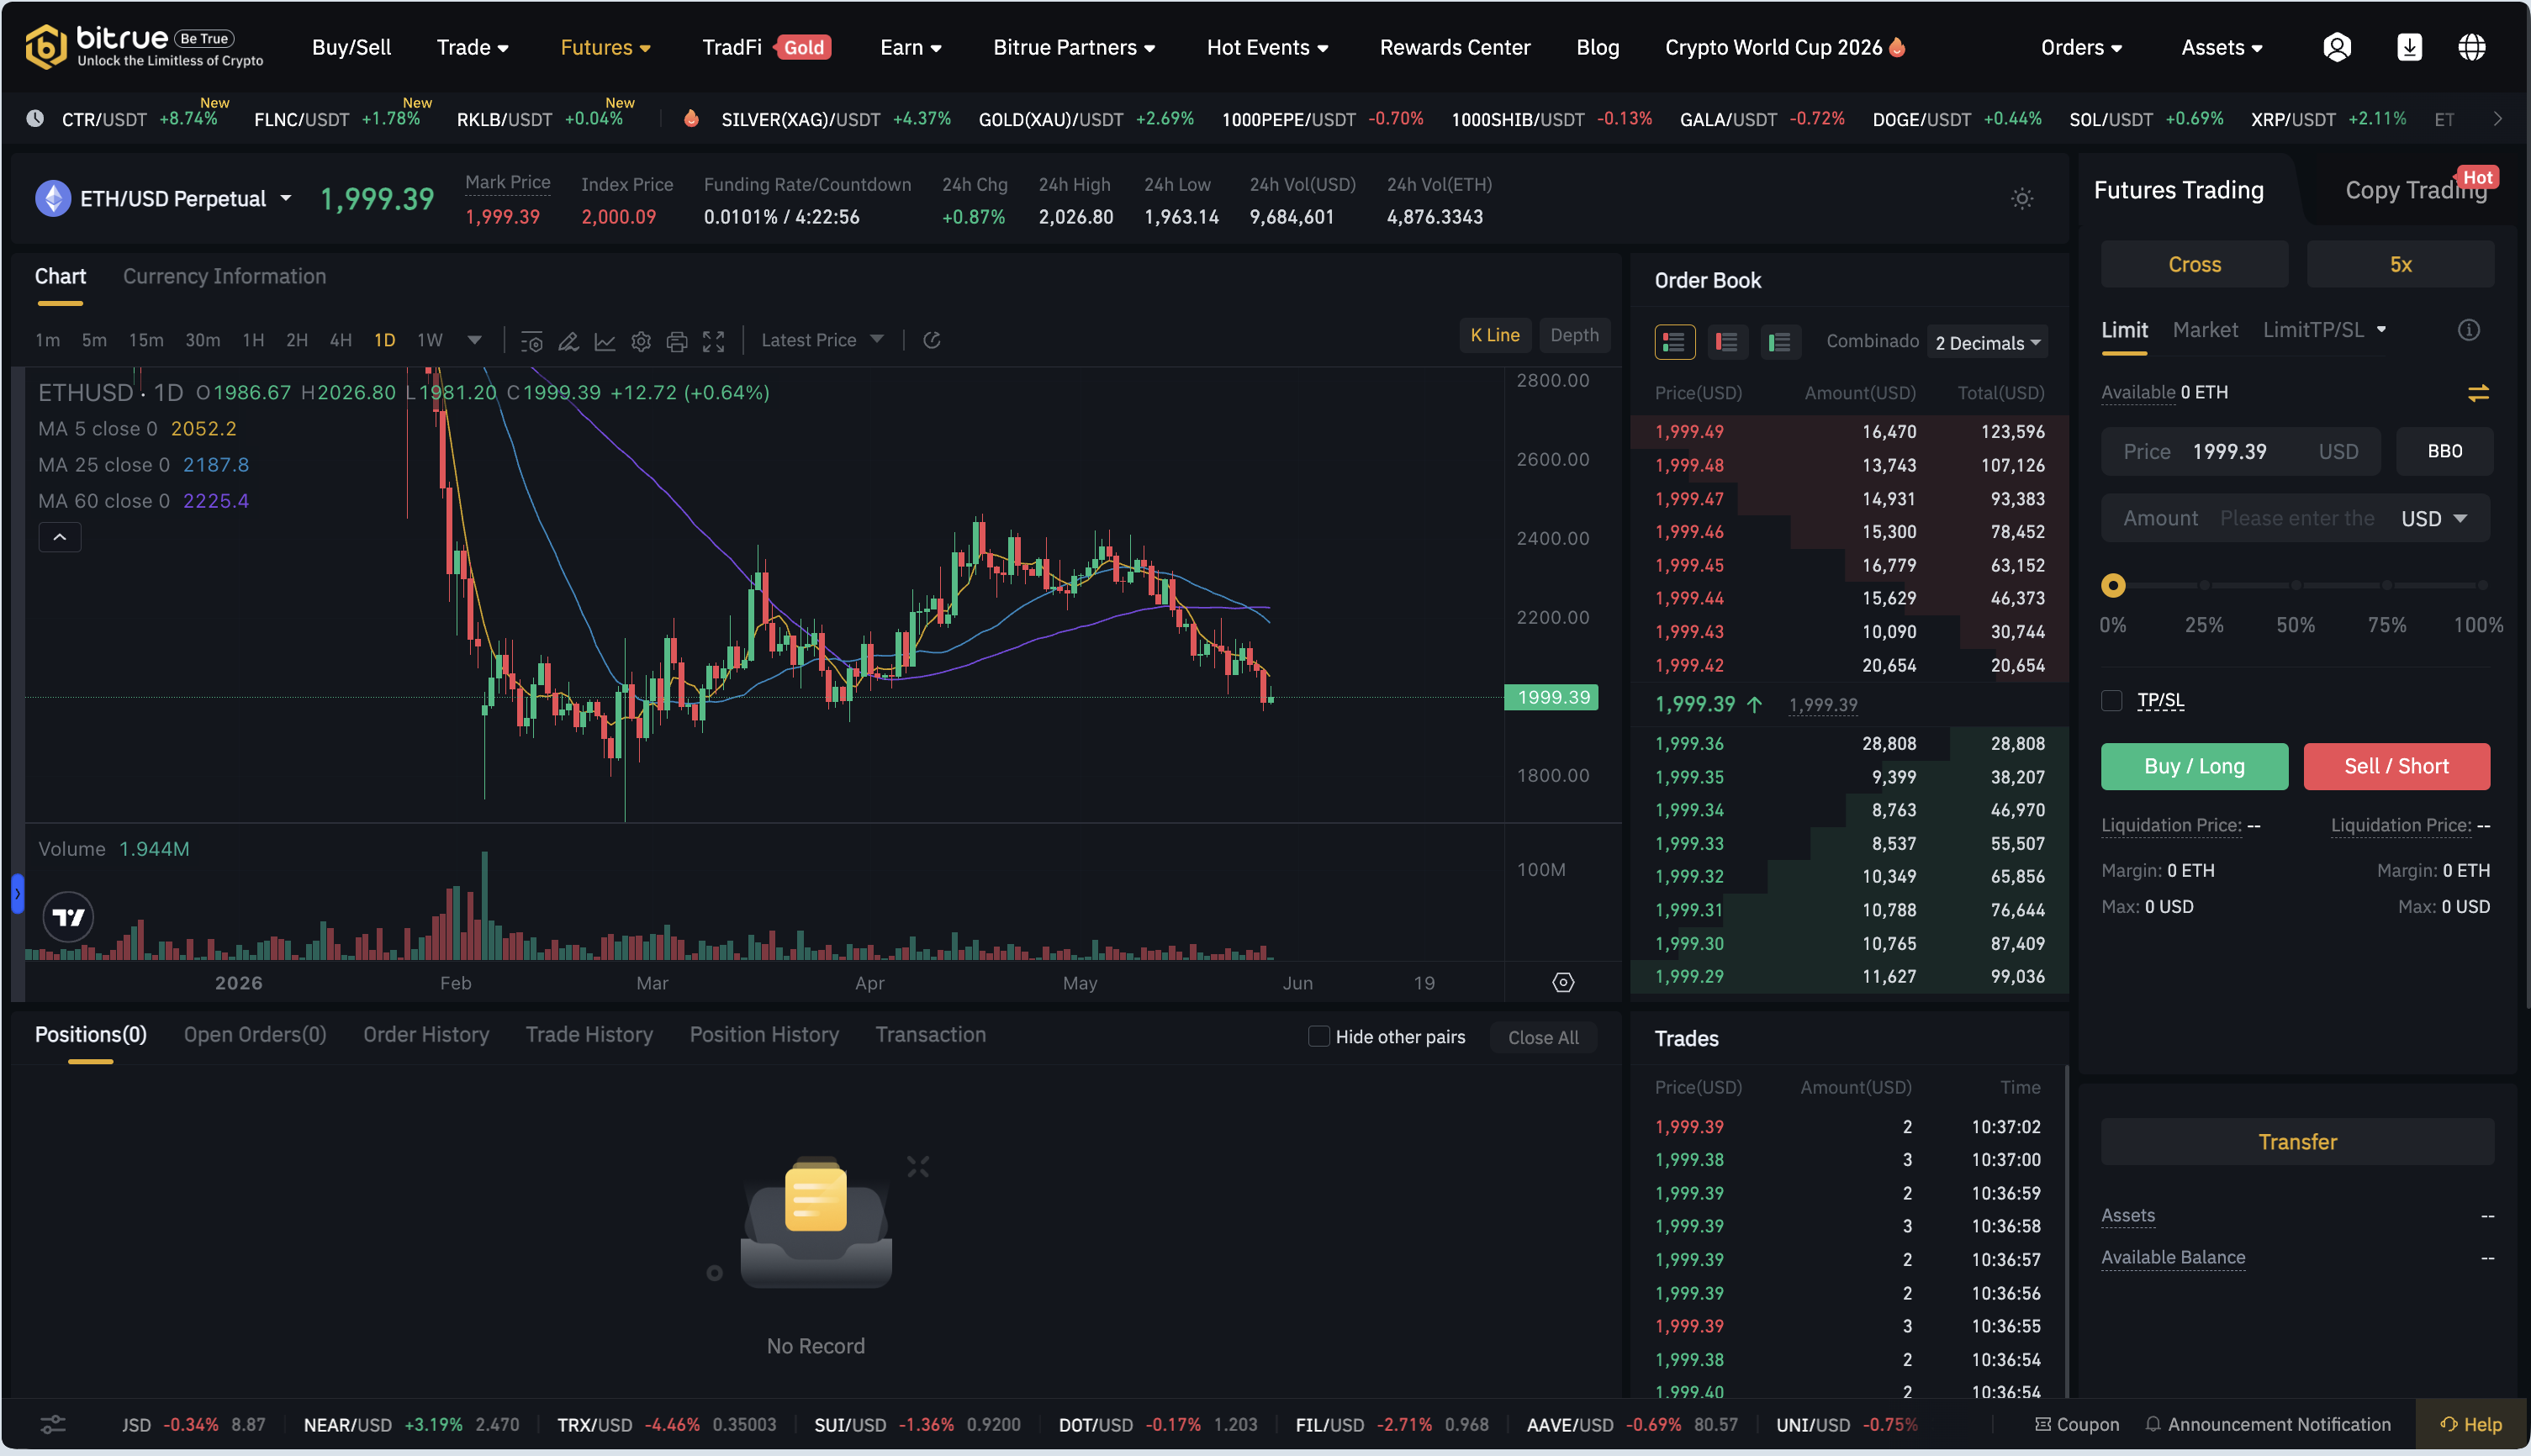This screenshot has width=2531, height=1456.
Task: Click the Close All button
Action: (1543, 1037)
